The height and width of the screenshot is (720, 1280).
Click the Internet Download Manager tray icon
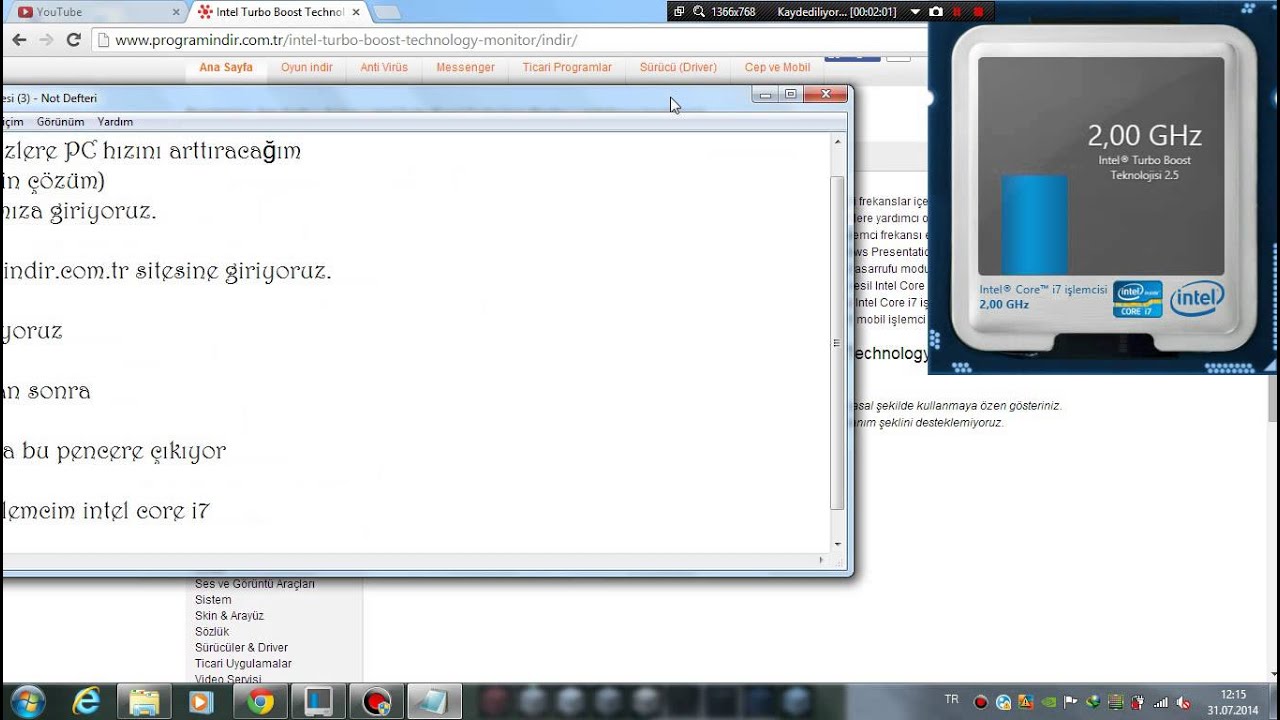point(1093,702)
